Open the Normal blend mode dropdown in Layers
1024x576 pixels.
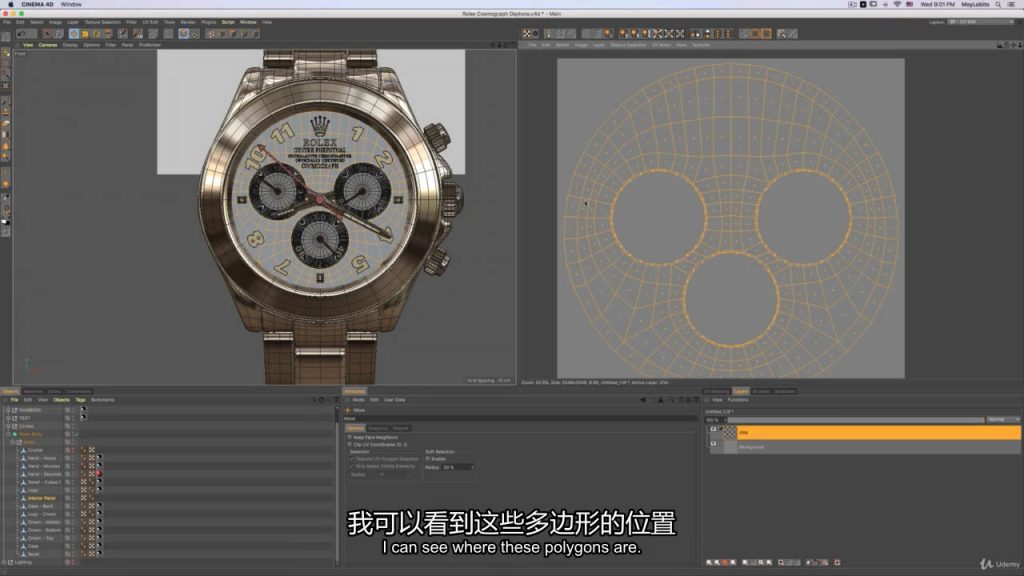[1004, 419]
